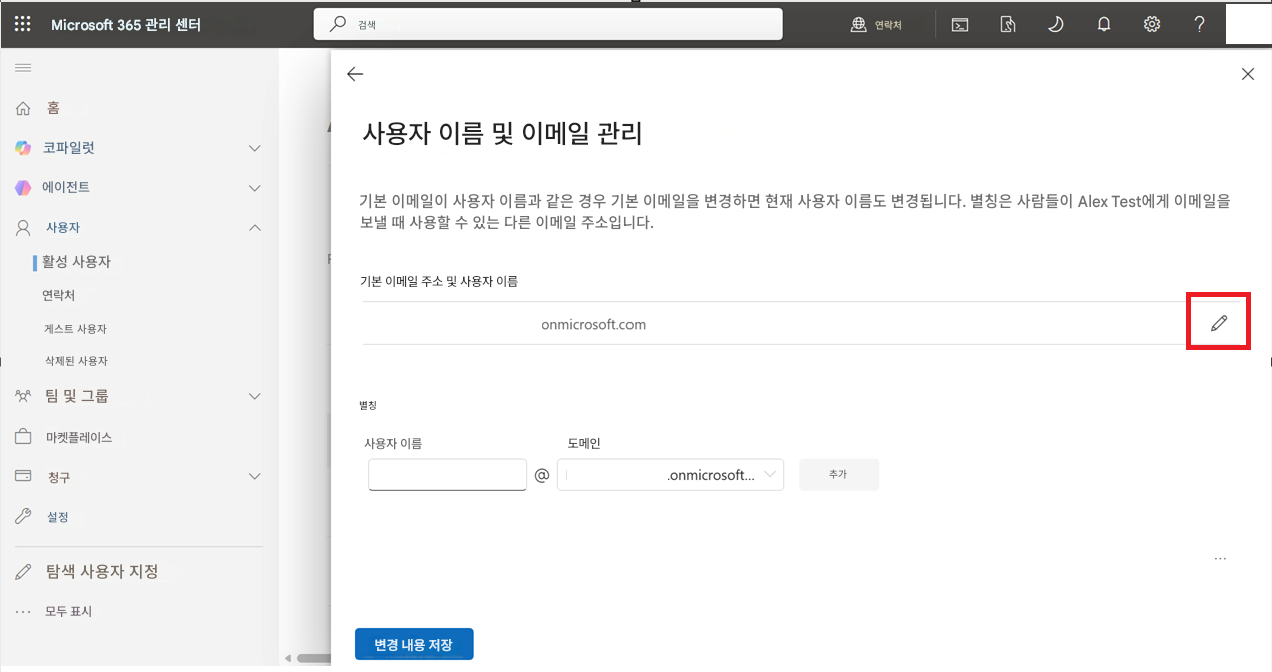Screen dimensions: 1272x672
Task: Select 활성 사용자 in the sidebar
Action: click(76, 262)
